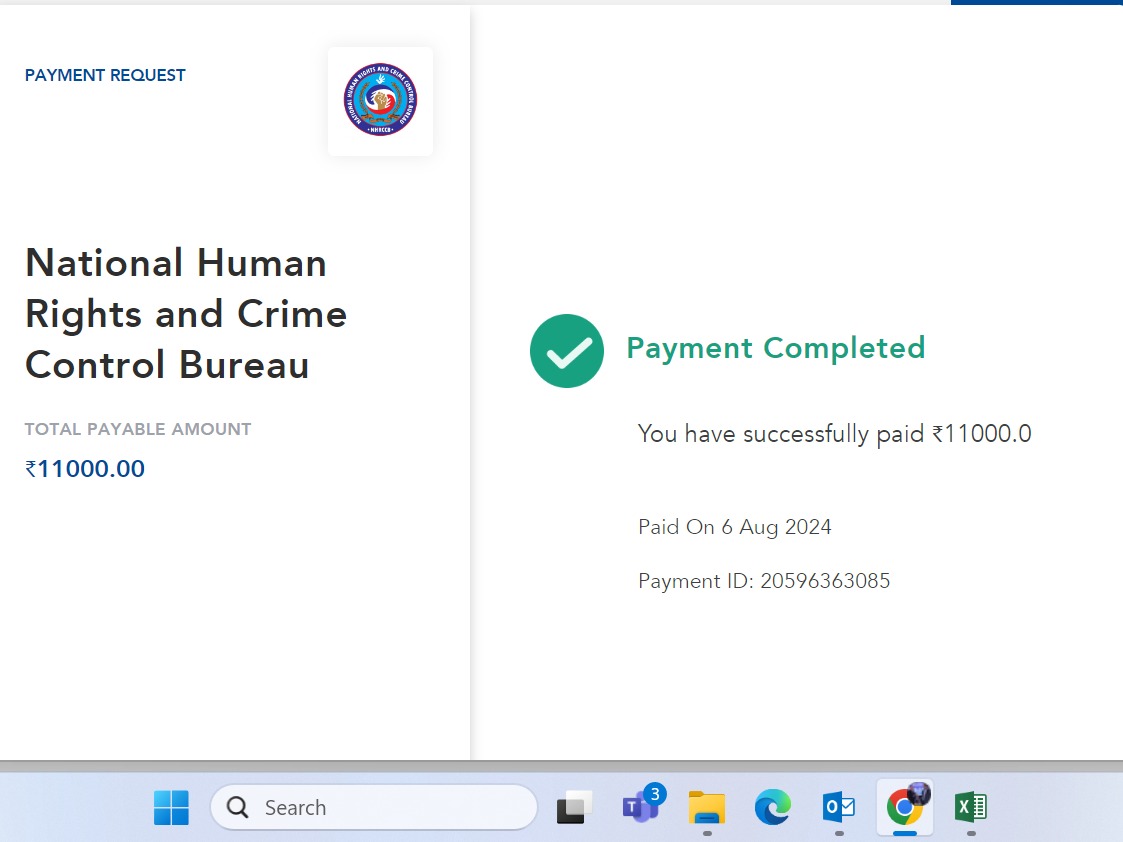The height and width of the screenshot is (842, 1123).
Task: Click the NHRCCB organization logo
Action: click(380, 100)
